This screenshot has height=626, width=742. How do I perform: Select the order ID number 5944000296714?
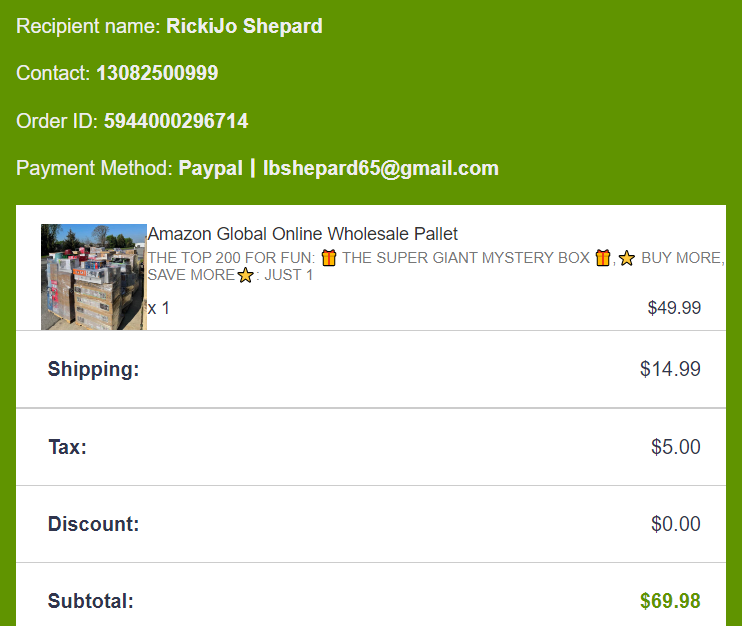[176, 121]
